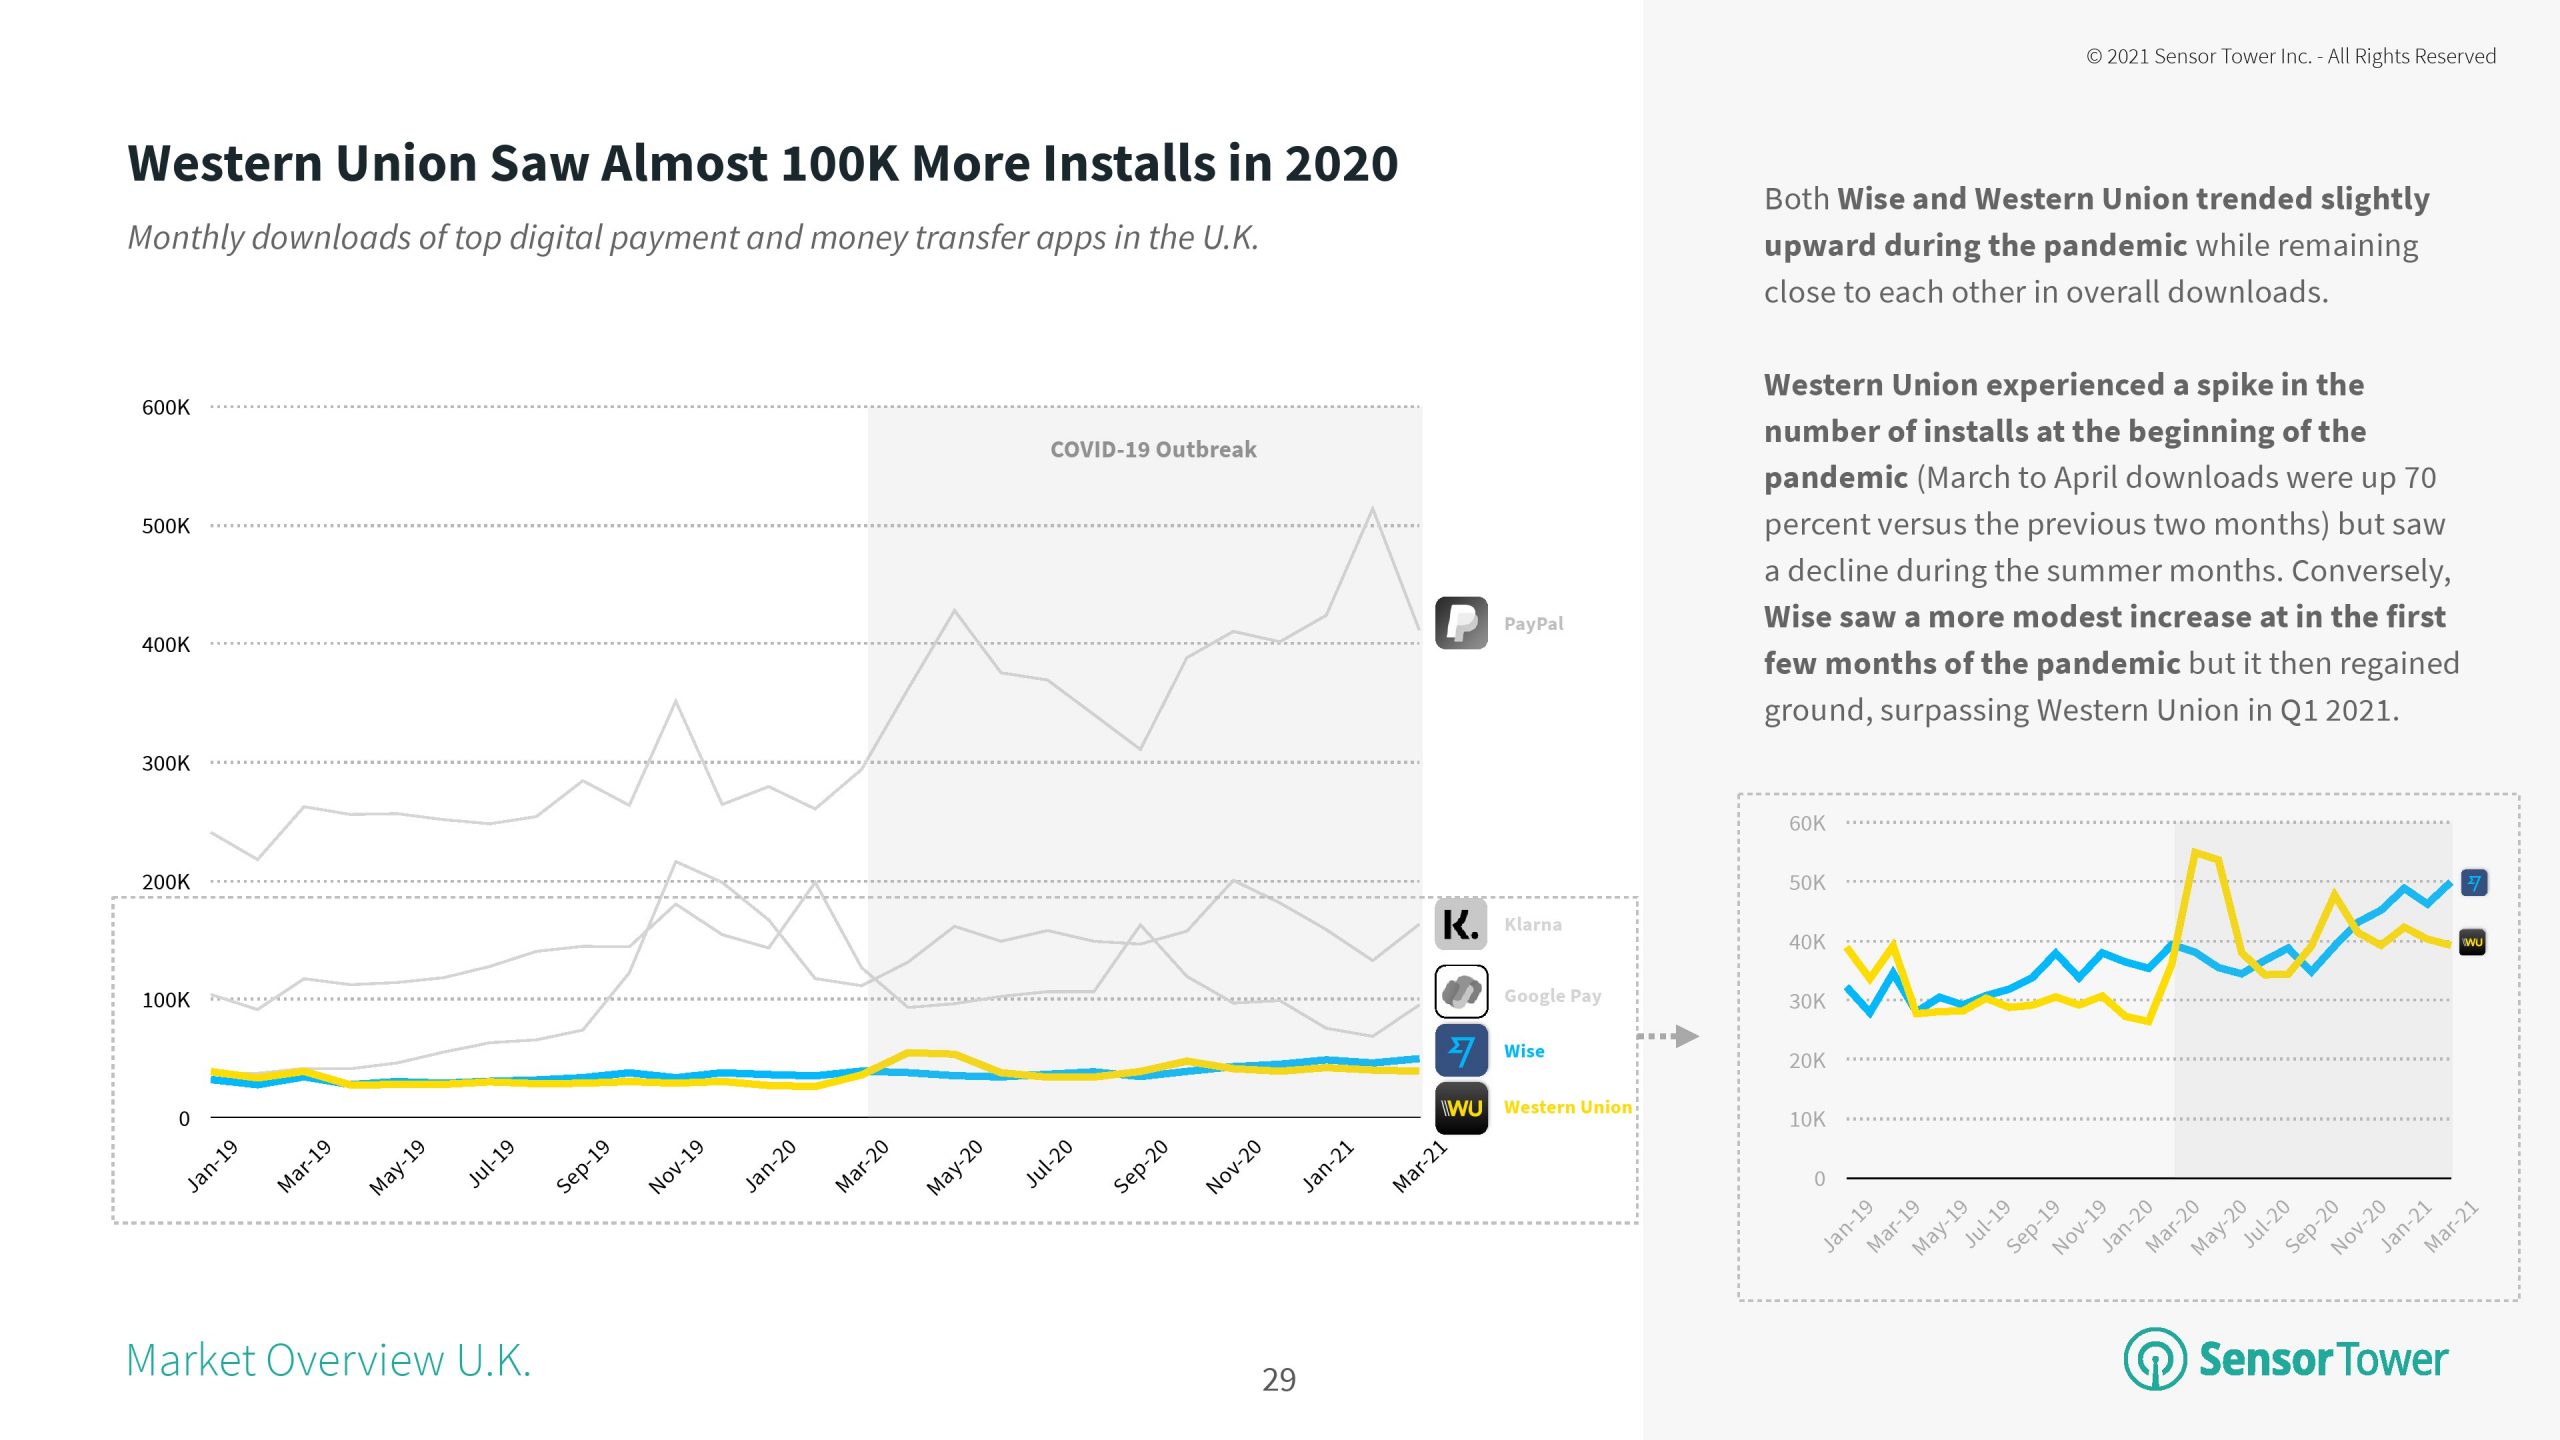Click the Western Union legend label
Image resolution: width=2560 pixels, height=1440 pixels.
pyautogui.click(x=1567, y=1107)
